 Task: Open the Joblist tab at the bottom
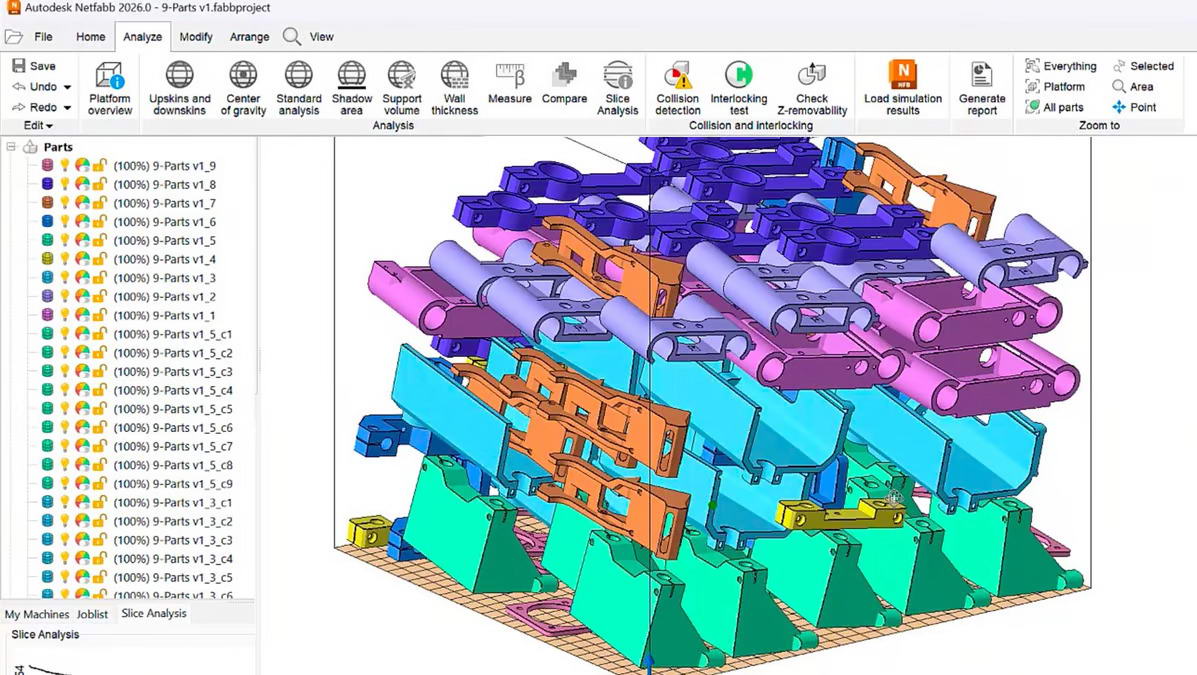point(92,614)
